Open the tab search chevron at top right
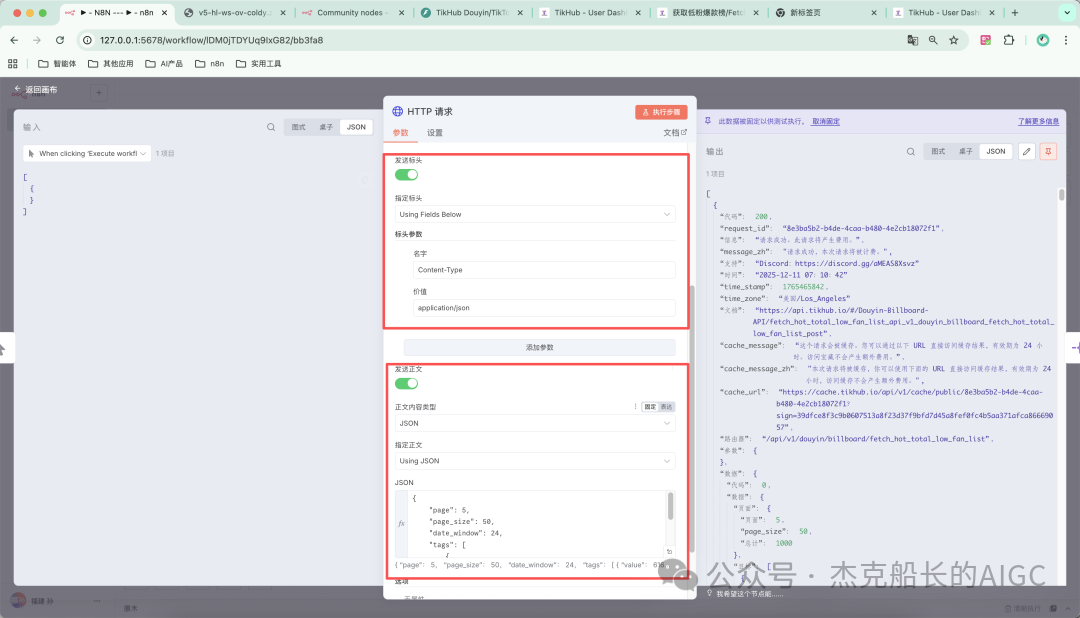This screenshot has width=1080, height=618. (x=1067, y=12)
